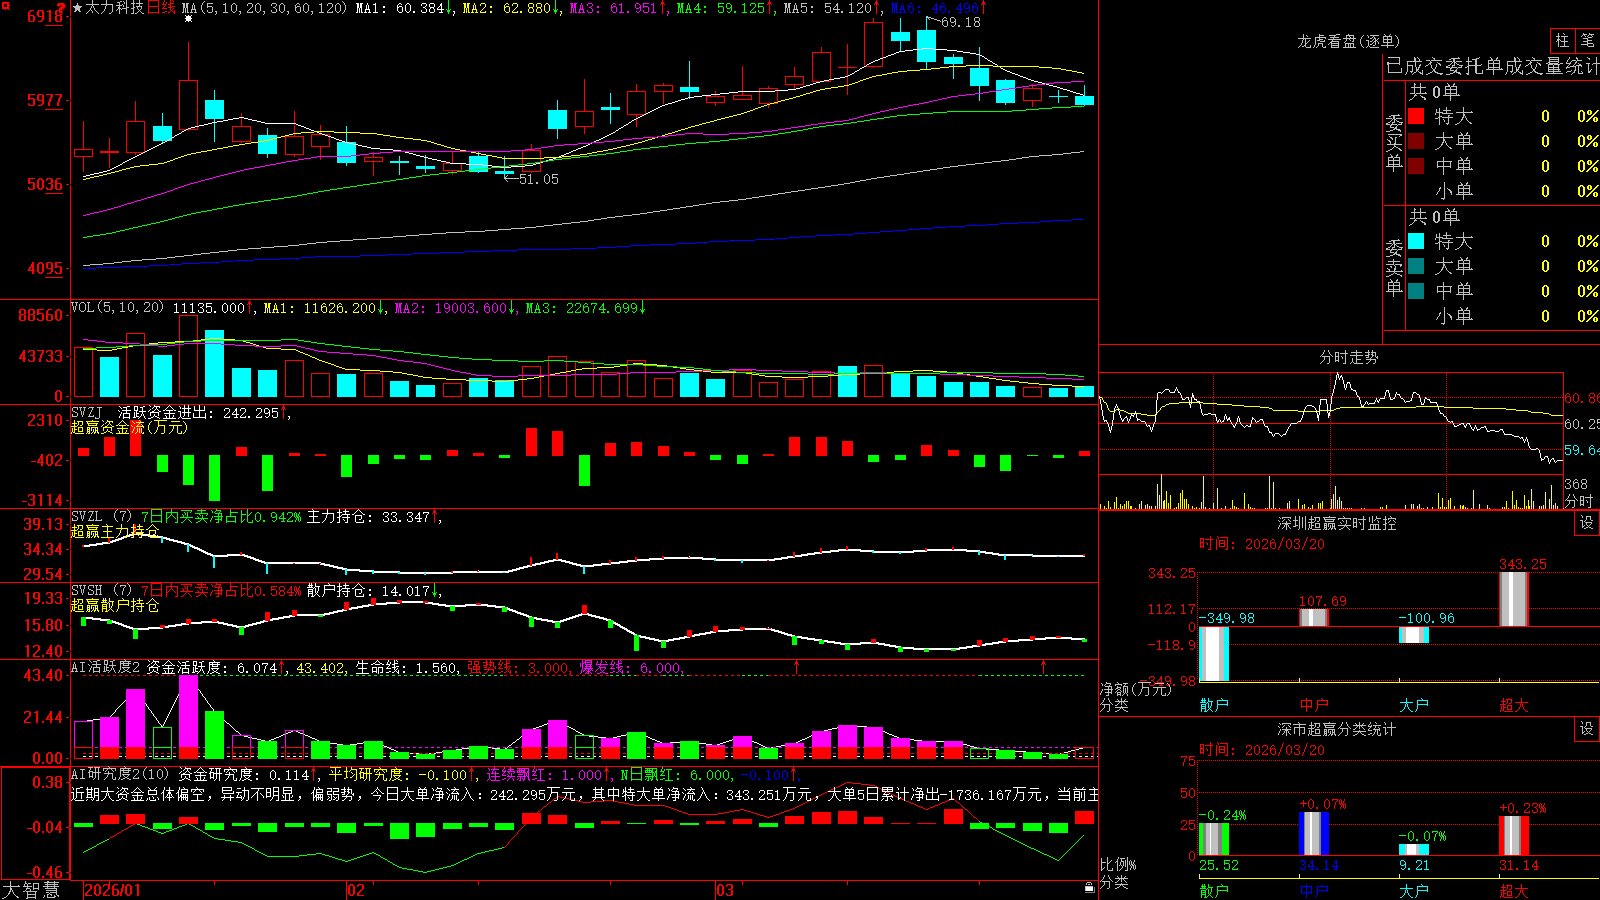
Task: Click red 特大 swatch in 委买单
Action: click(x=1416, y=116)
